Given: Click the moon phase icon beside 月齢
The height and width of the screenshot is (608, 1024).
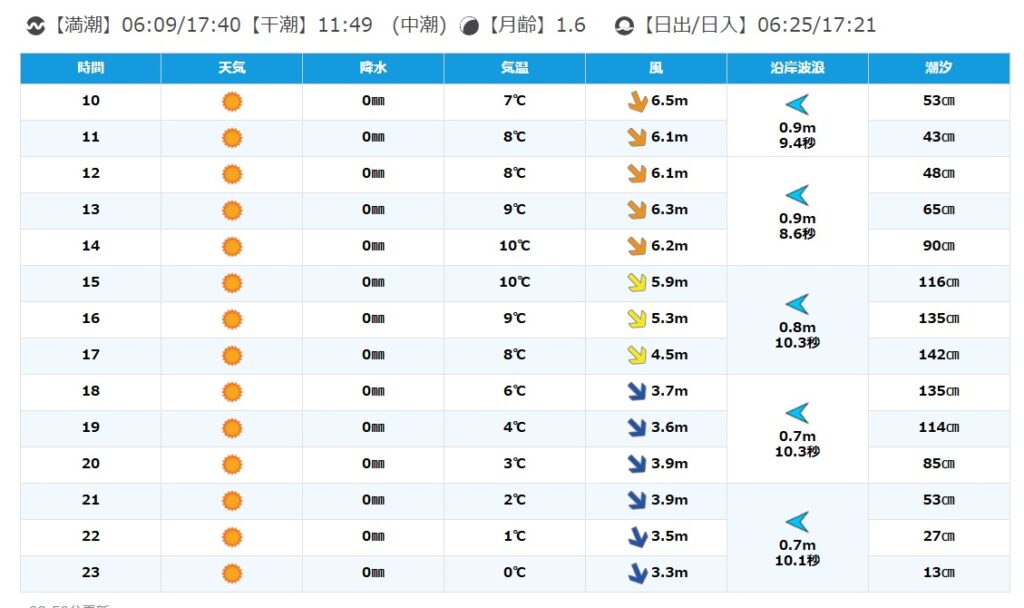Looking at the screenshot, I should coord(469,26).
